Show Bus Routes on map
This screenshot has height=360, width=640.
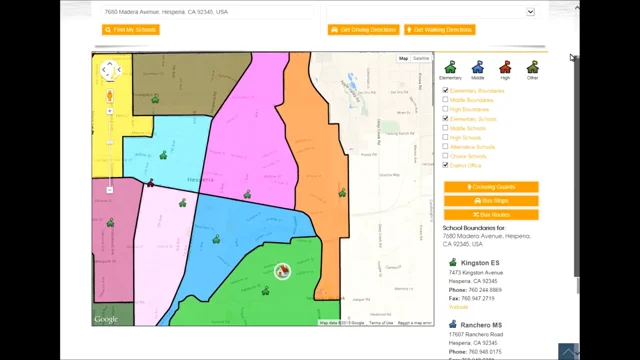click(491, 215)
